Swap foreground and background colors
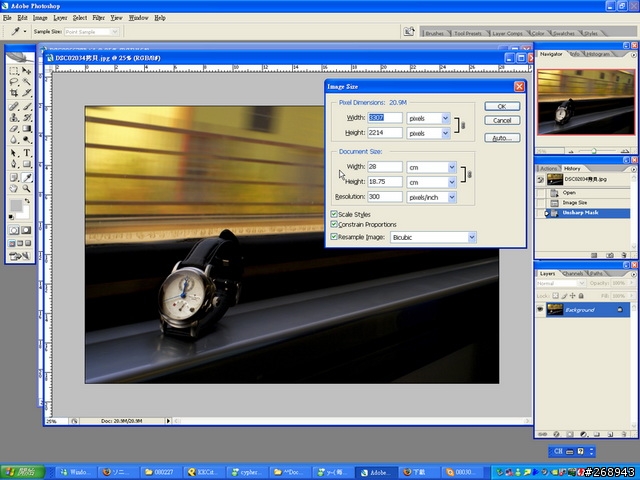640x480 pixels. [x=27, y=201]
